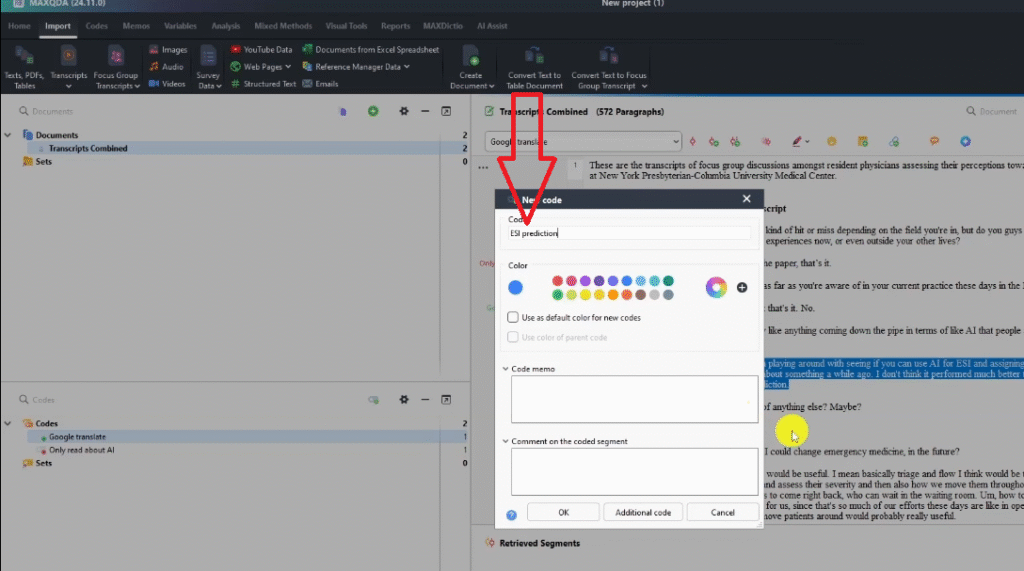Click the Additional code button
The height and width of the screenshot is (571, 1024).
[x=643, y=512]
